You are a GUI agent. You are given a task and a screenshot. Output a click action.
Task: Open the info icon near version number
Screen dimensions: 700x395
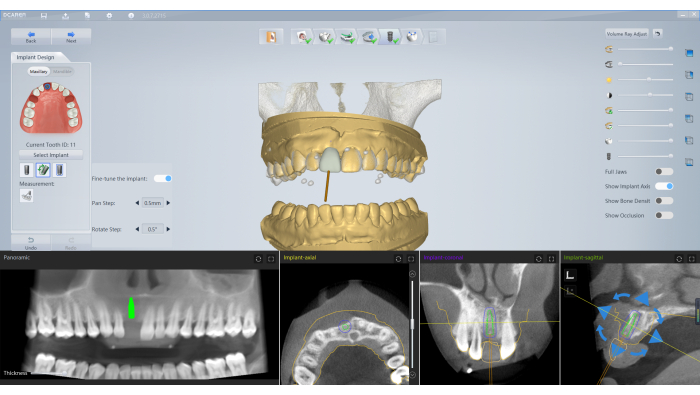131,16
